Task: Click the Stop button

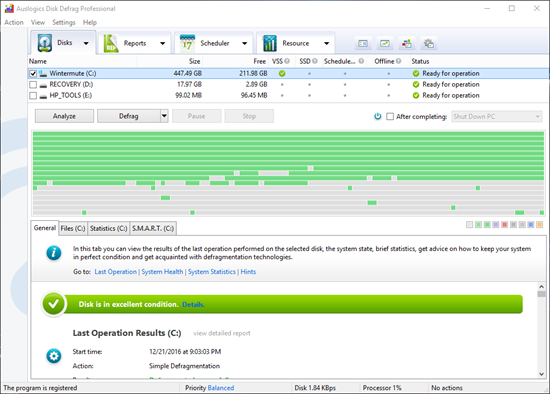Action: point(249,116)
